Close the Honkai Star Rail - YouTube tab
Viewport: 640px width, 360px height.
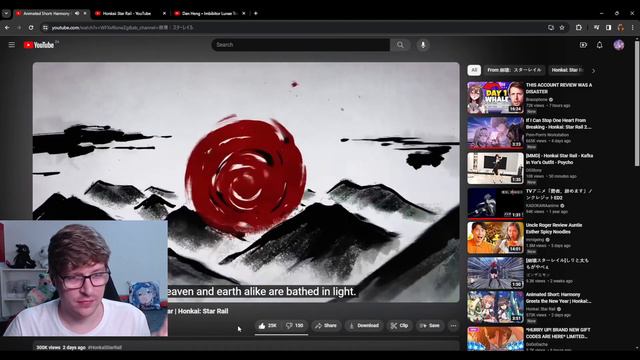(x=164, y=13)
